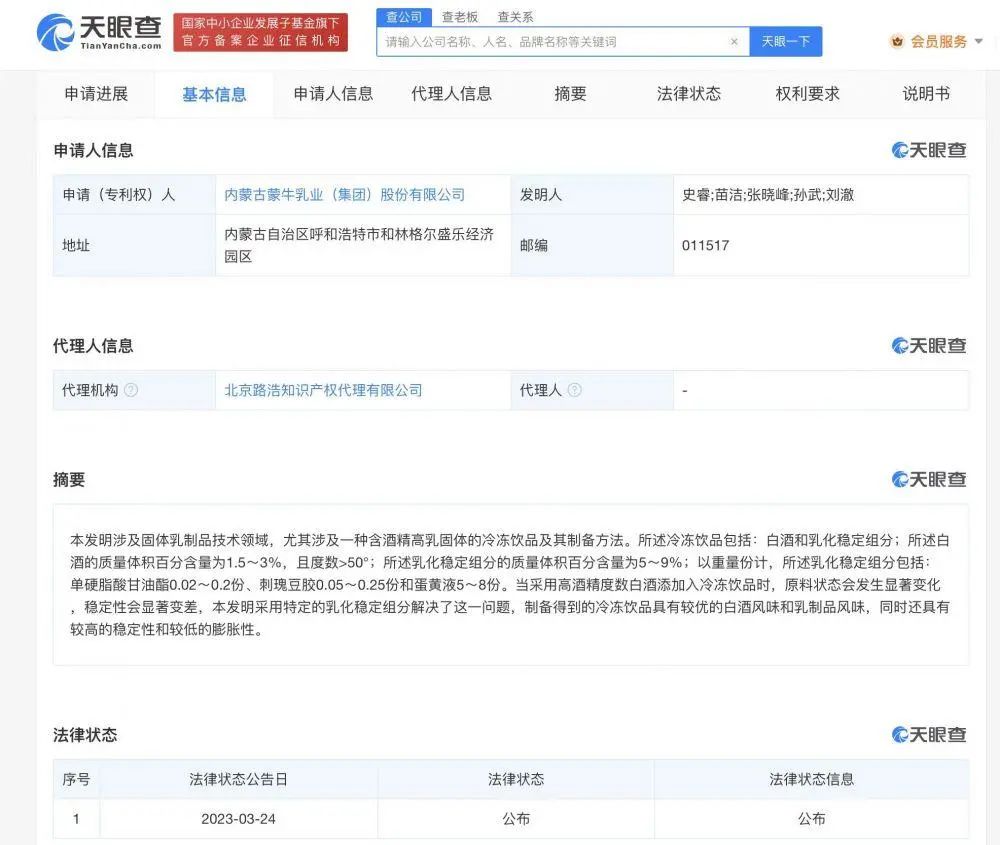Image resolution: width=1000 pixels, height=845 pixels.
Task: Switch search mode to 查老板
Action: click(x=460, y=17)
